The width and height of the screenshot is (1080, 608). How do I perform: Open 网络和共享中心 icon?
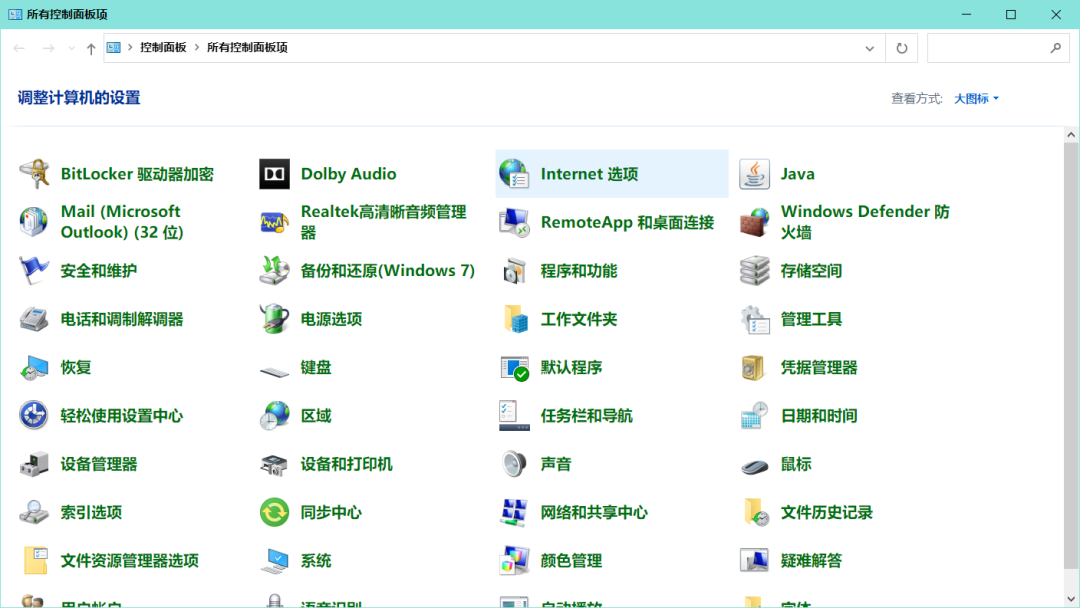point(514,512)
